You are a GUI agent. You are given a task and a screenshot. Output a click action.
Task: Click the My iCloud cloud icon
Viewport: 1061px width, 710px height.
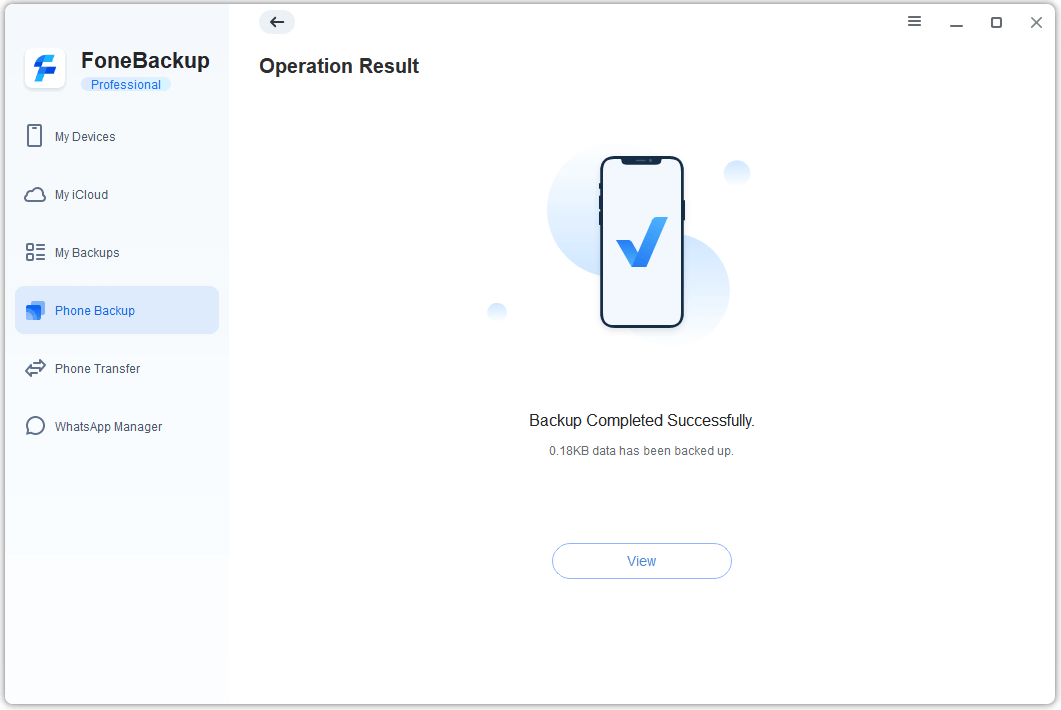pyautogui.click(x=35, y=194)
